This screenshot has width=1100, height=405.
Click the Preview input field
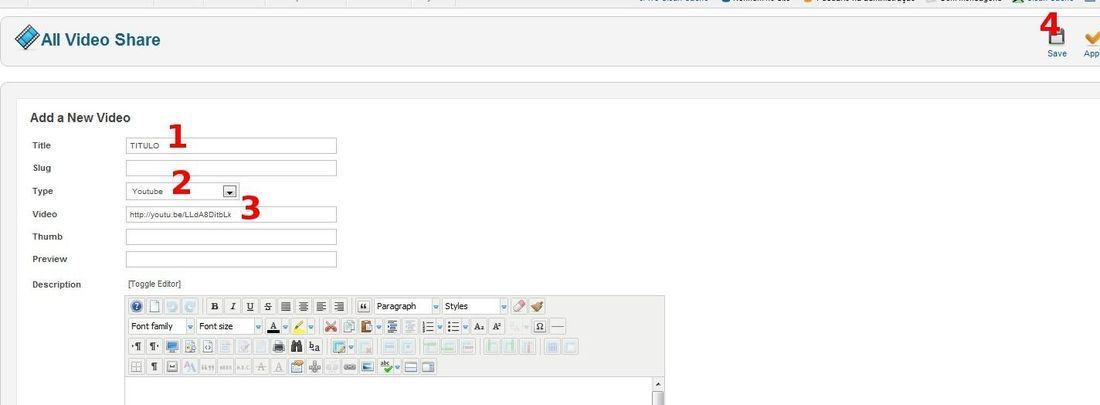(x=232, y=259)
